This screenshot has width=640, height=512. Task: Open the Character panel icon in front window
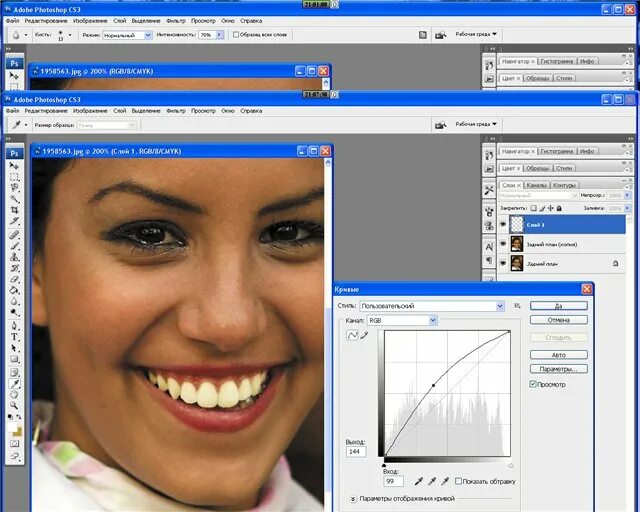[x=489, y=247]
